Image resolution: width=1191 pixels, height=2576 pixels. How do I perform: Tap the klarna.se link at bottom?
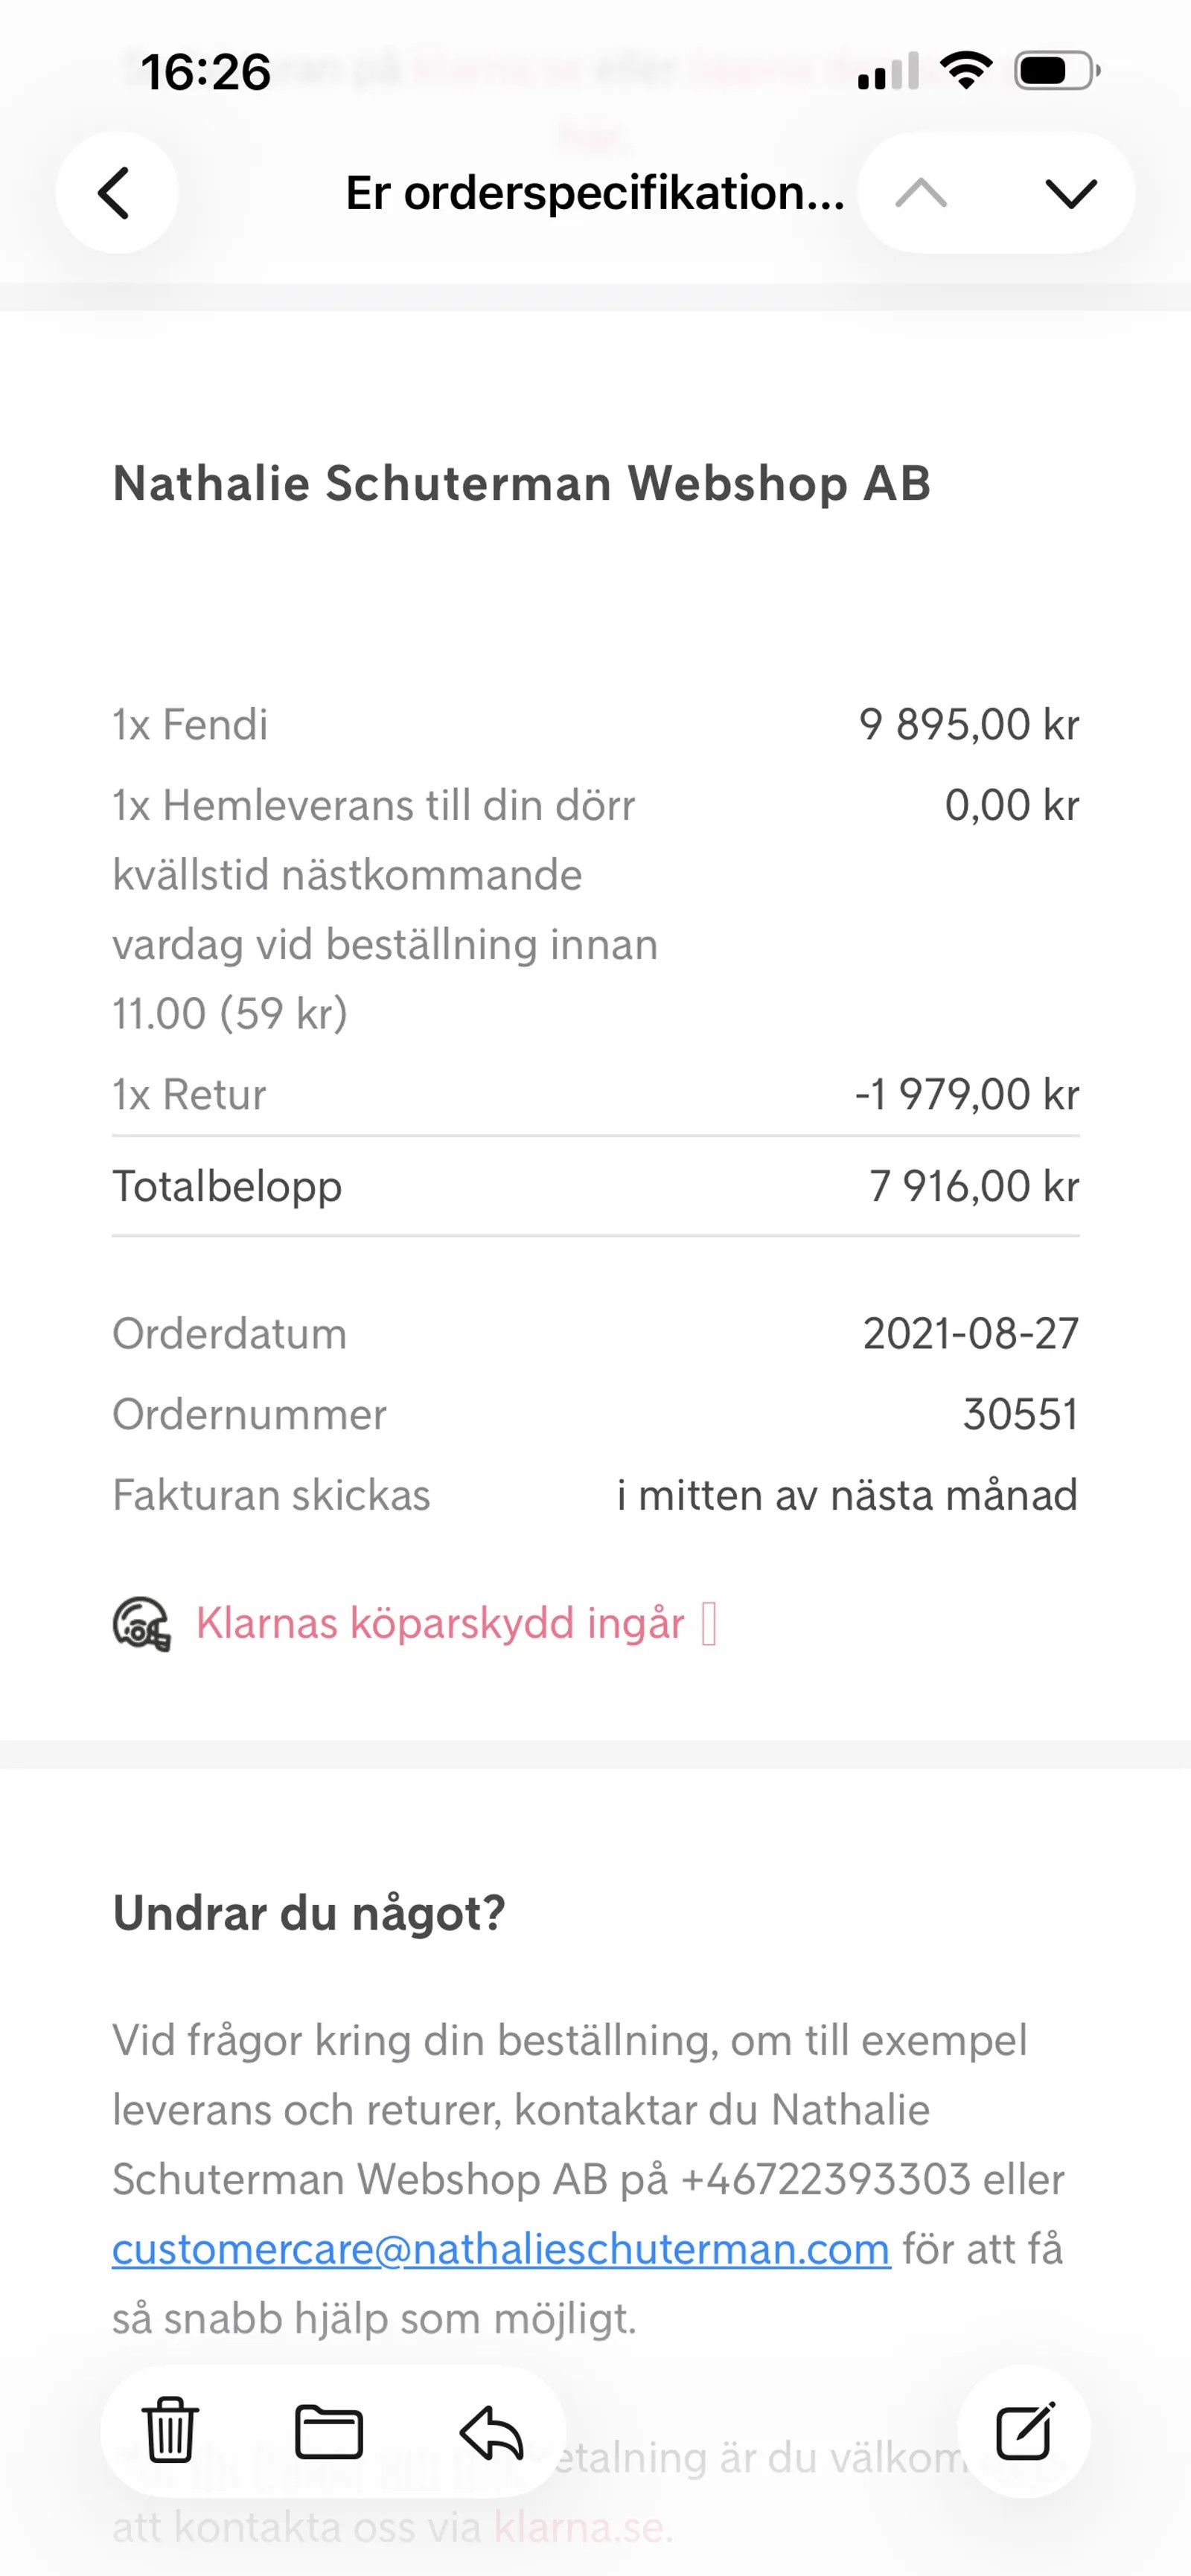point(579,2527)
